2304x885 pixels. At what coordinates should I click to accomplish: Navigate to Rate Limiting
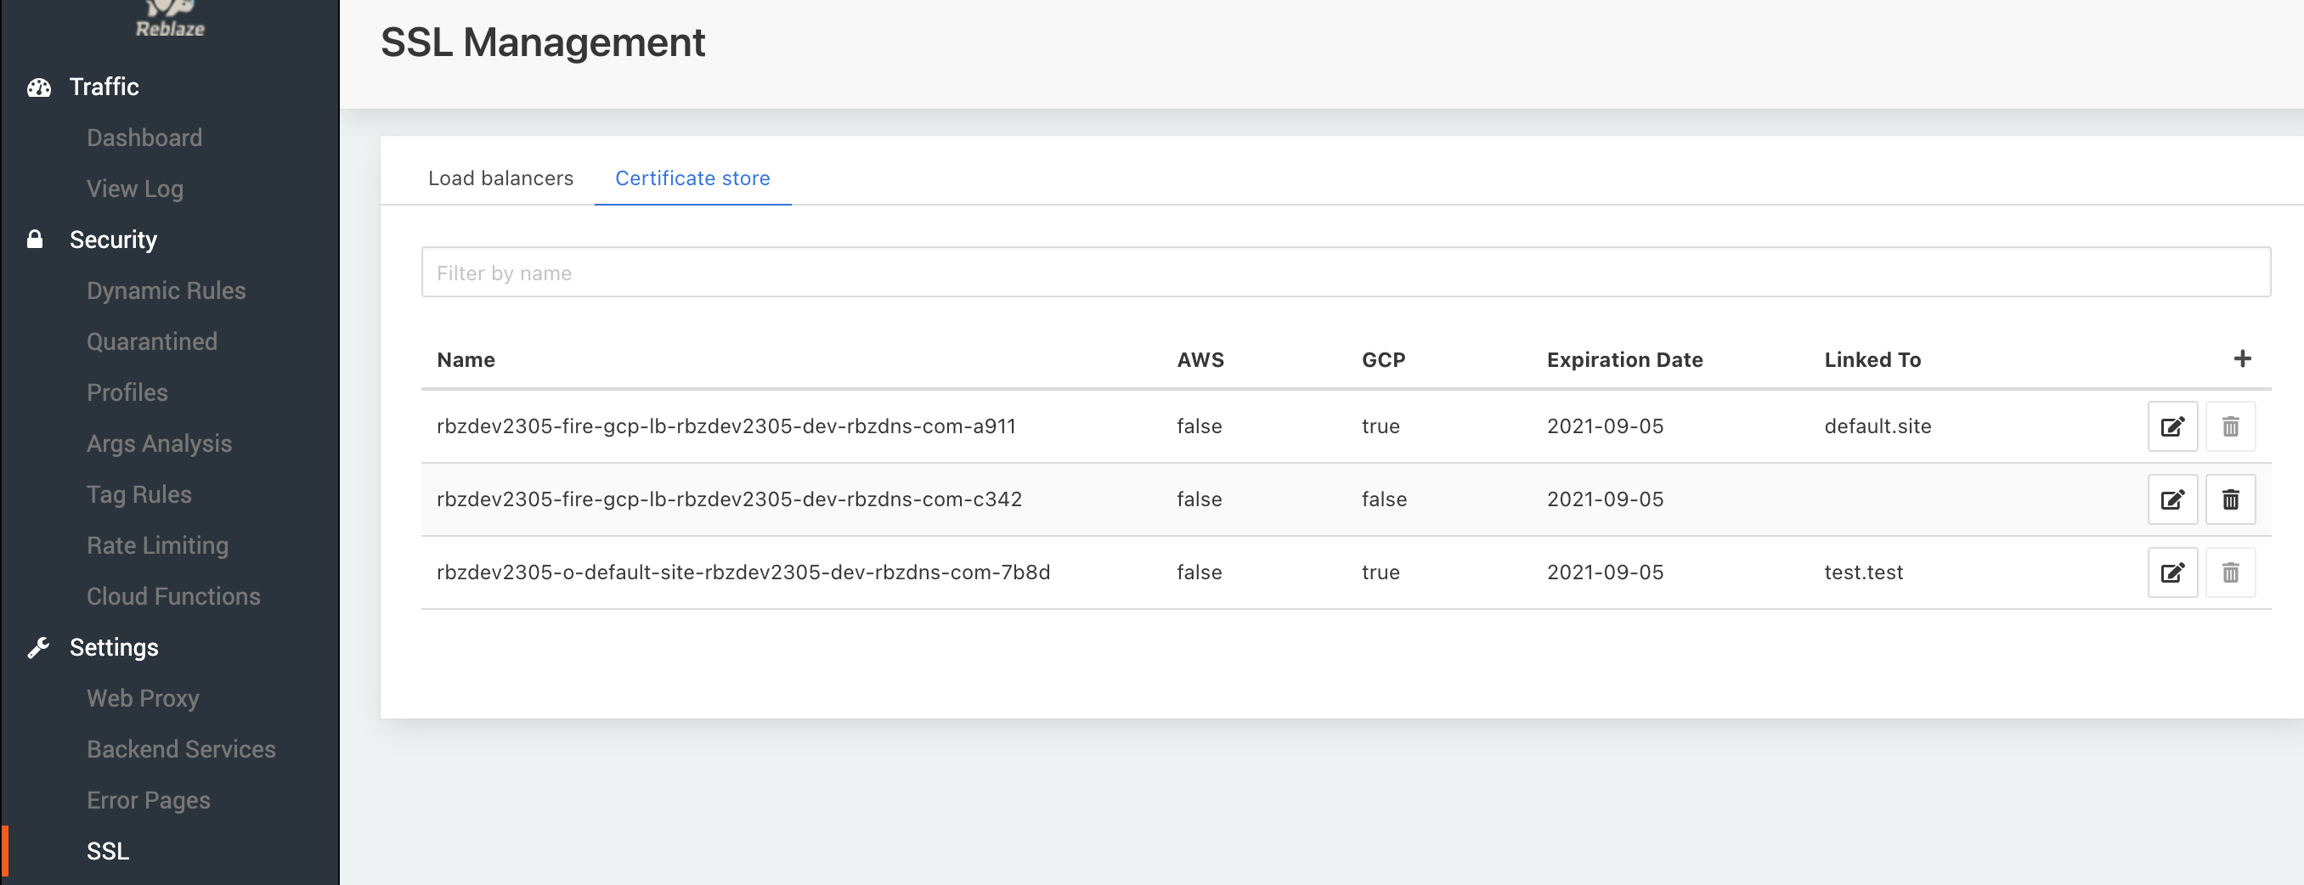157,546
